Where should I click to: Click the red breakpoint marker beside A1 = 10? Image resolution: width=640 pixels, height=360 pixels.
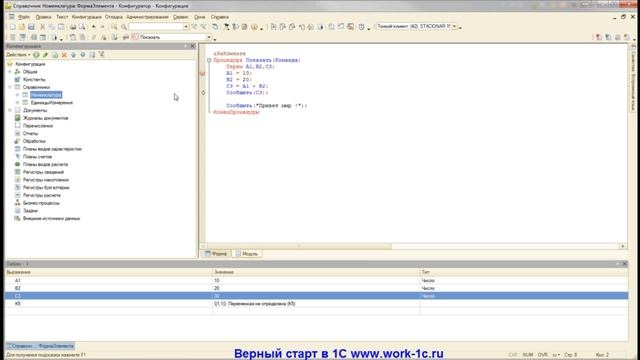point(202,73)
